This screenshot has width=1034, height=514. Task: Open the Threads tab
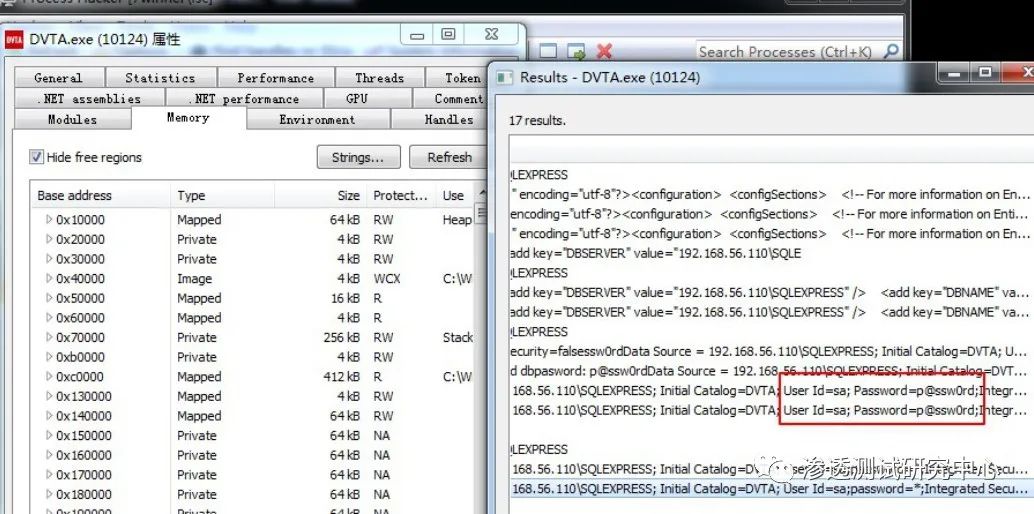379,78
